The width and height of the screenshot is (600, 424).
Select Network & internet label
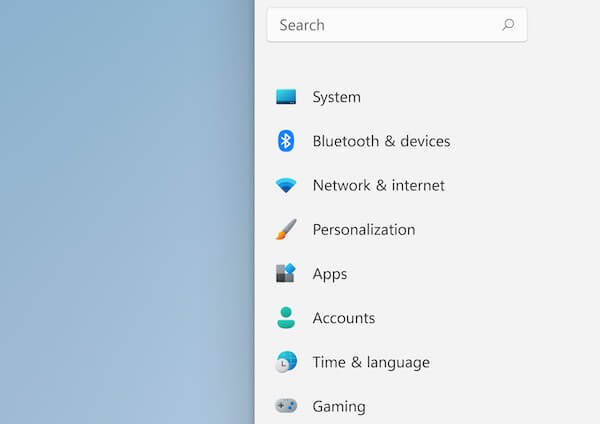(378, 185)
